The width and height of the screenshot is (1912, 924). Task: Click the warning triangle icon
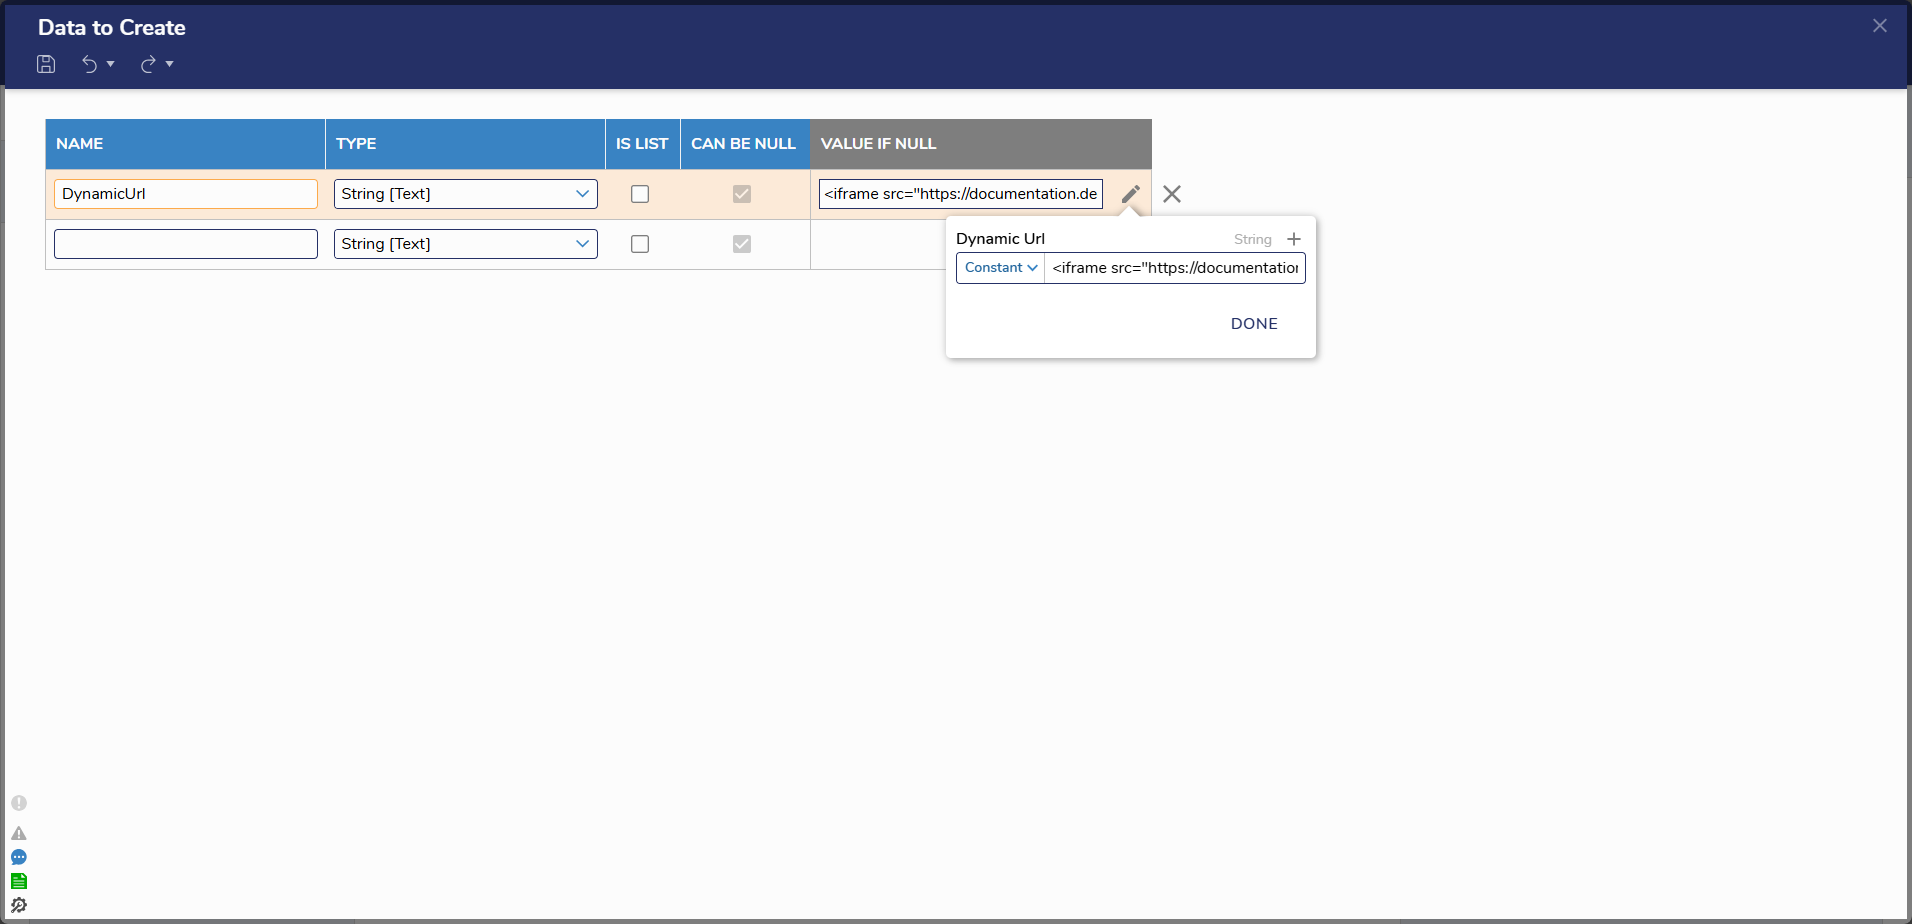[19, 833]
